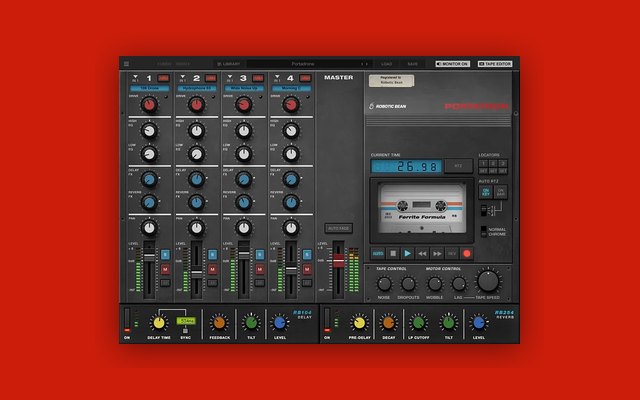Toggle the Auto Fade button
The image size is (640, 400).
point(338,228)
